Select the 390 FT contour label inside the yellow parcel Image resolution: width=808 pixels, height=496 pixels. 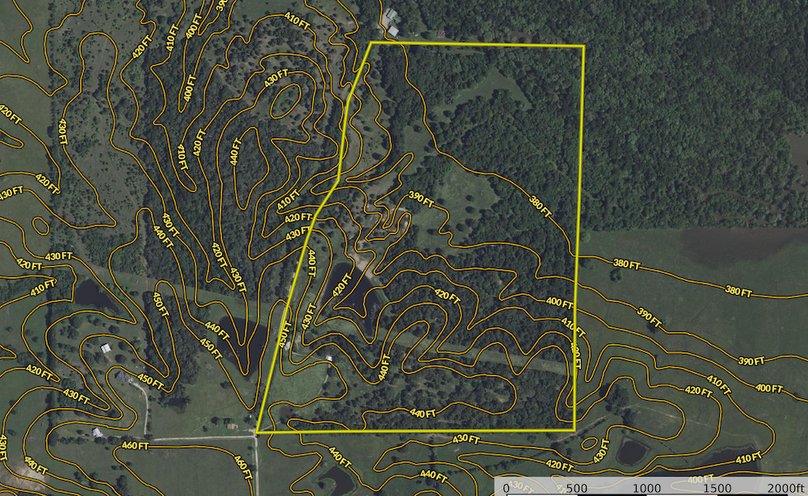pyautogui.click(x=421, y=199)
